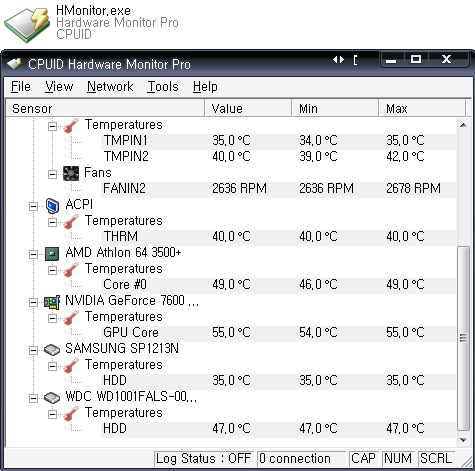Click the Min column header

[x=336, y=108]
